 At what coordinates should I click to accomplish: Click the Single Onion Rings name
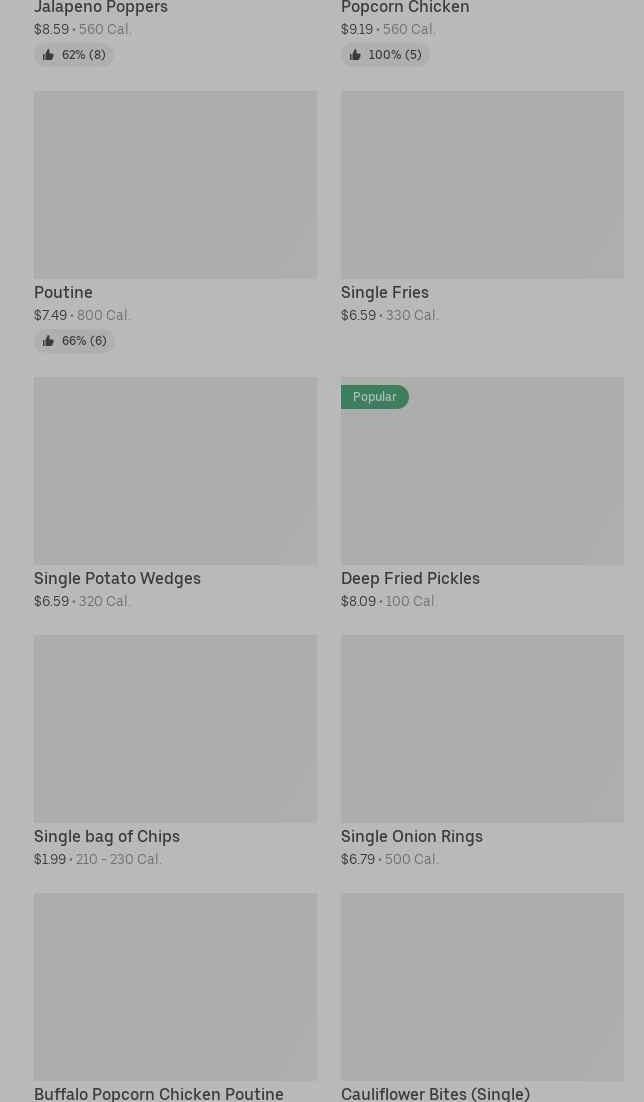click(412, 837)
